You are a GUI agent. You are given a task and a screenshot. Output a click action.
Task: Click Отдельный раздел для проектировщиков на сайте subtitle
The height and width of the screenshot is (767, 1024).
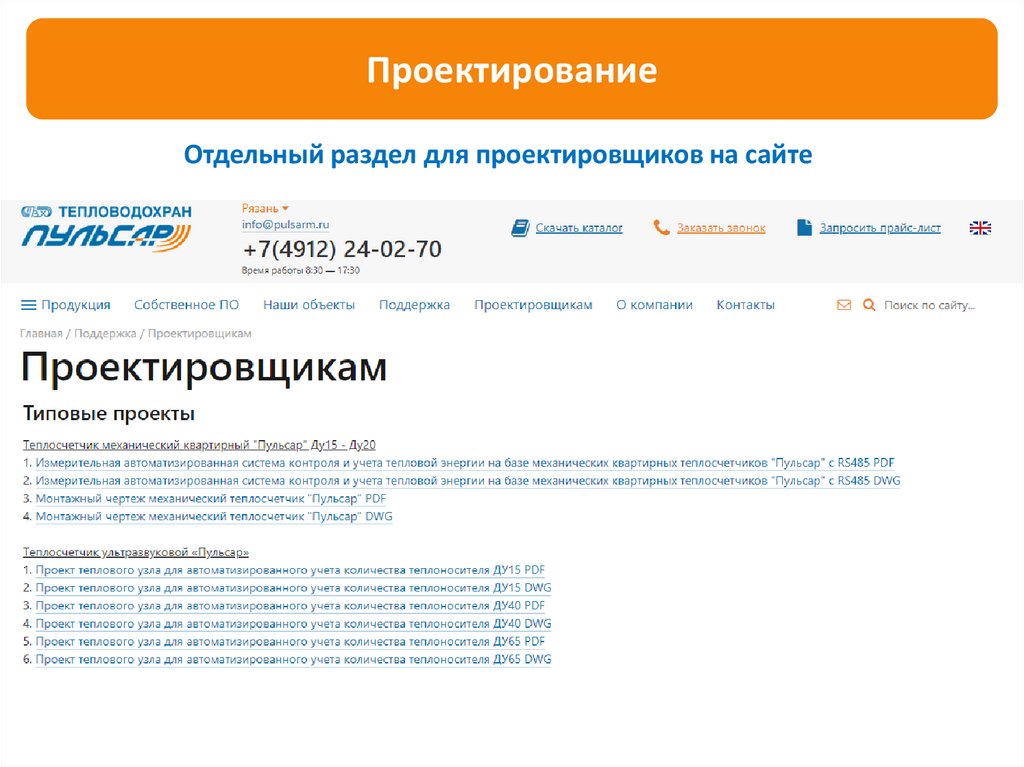[x=498, y=155]
